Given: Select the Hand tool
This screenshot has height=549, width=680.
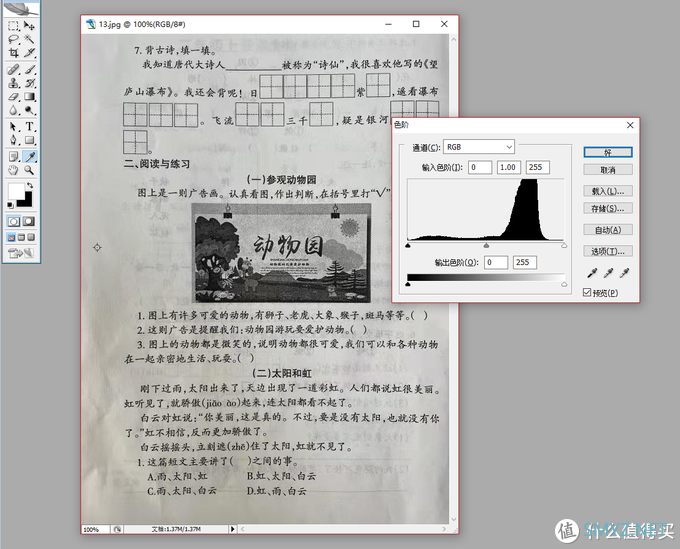Looking at the screenshot, I should click(x=13, y=170).
